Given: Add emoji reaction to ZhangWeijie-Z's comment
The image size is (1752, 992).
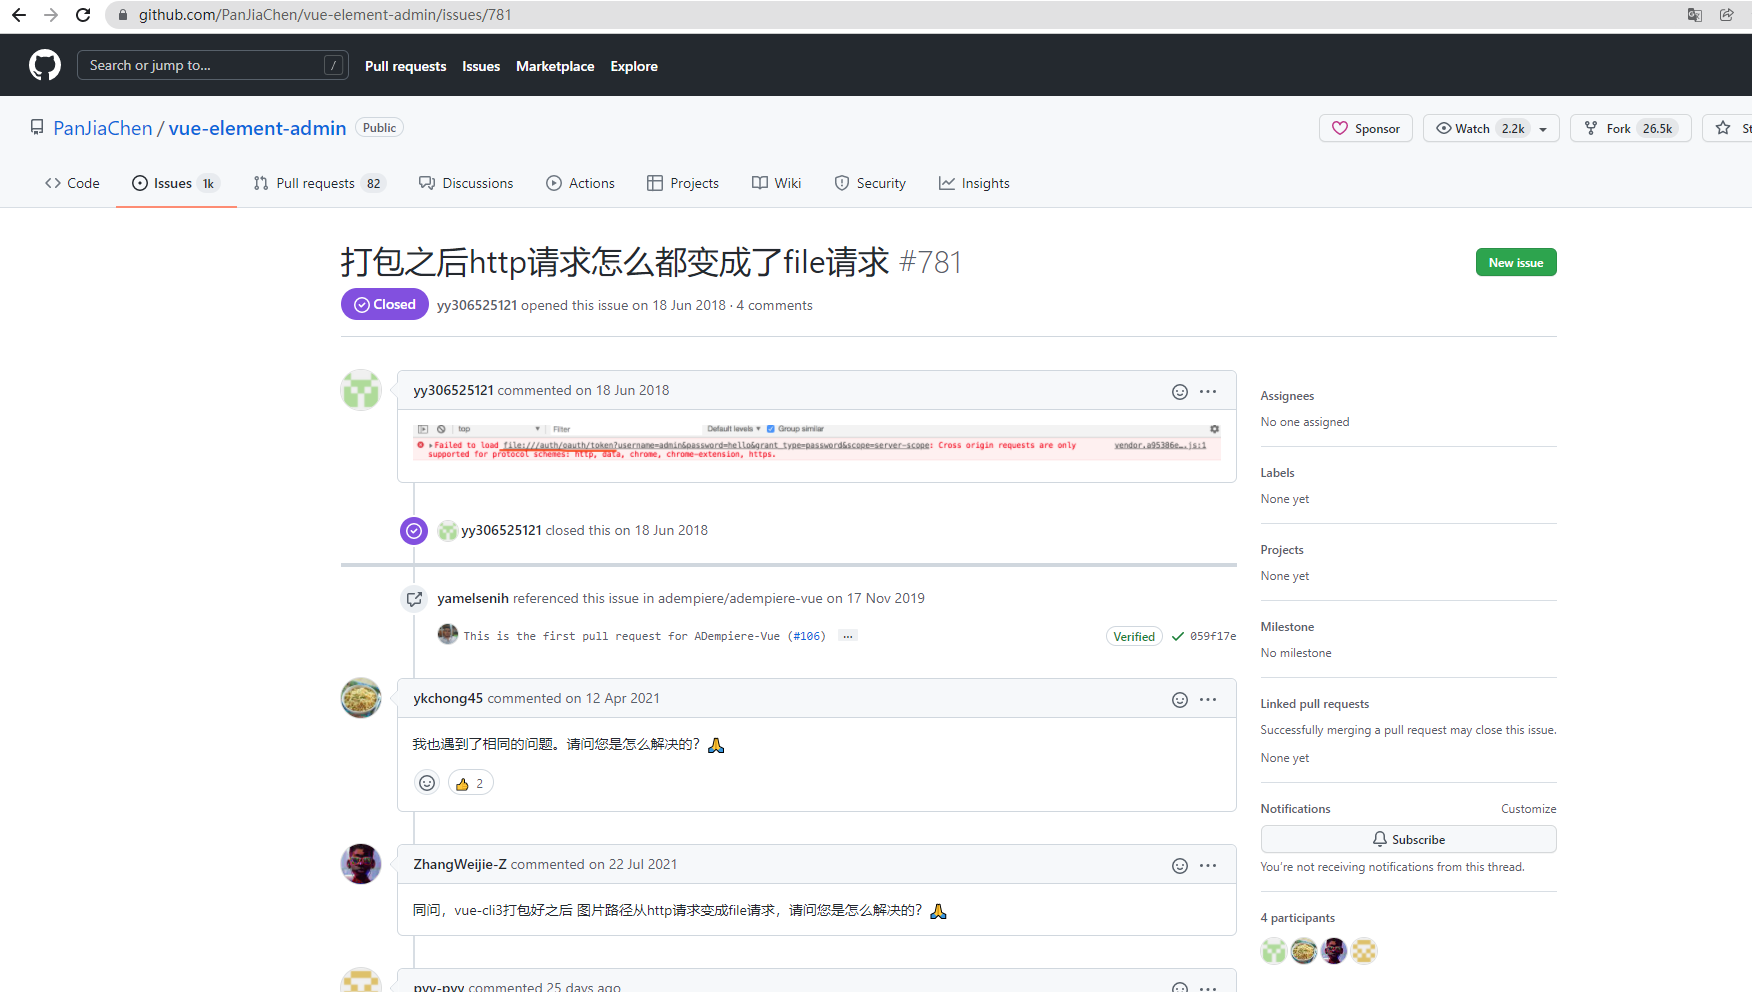Looking at the screenshot, I should 1180,866.
